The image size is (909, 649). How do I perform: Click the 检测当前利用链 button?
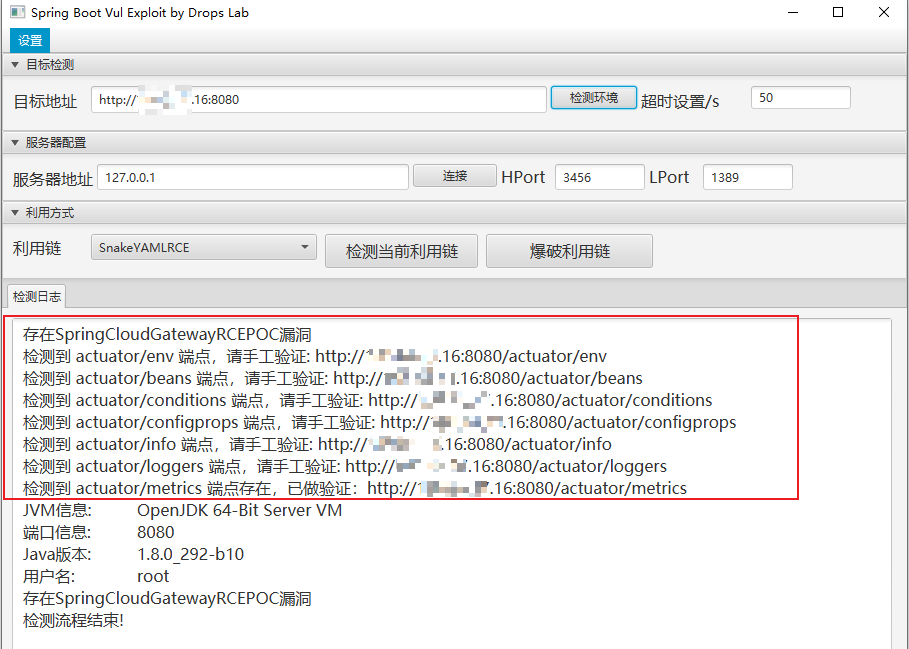401,251
